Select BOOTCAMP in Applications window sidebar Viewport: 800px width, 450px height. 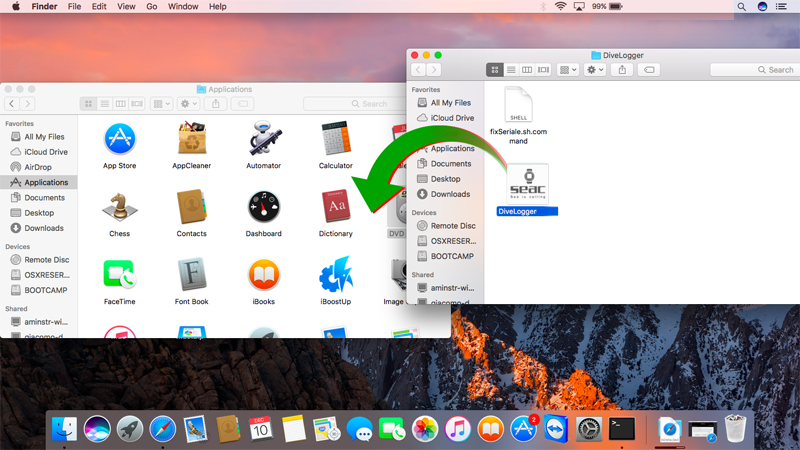click(39, 290)
